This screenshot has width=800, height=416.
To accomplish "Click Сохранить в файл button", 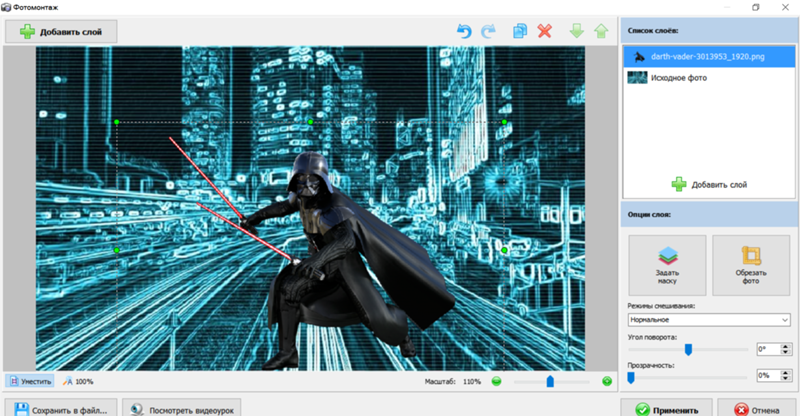I will (61, 409).
